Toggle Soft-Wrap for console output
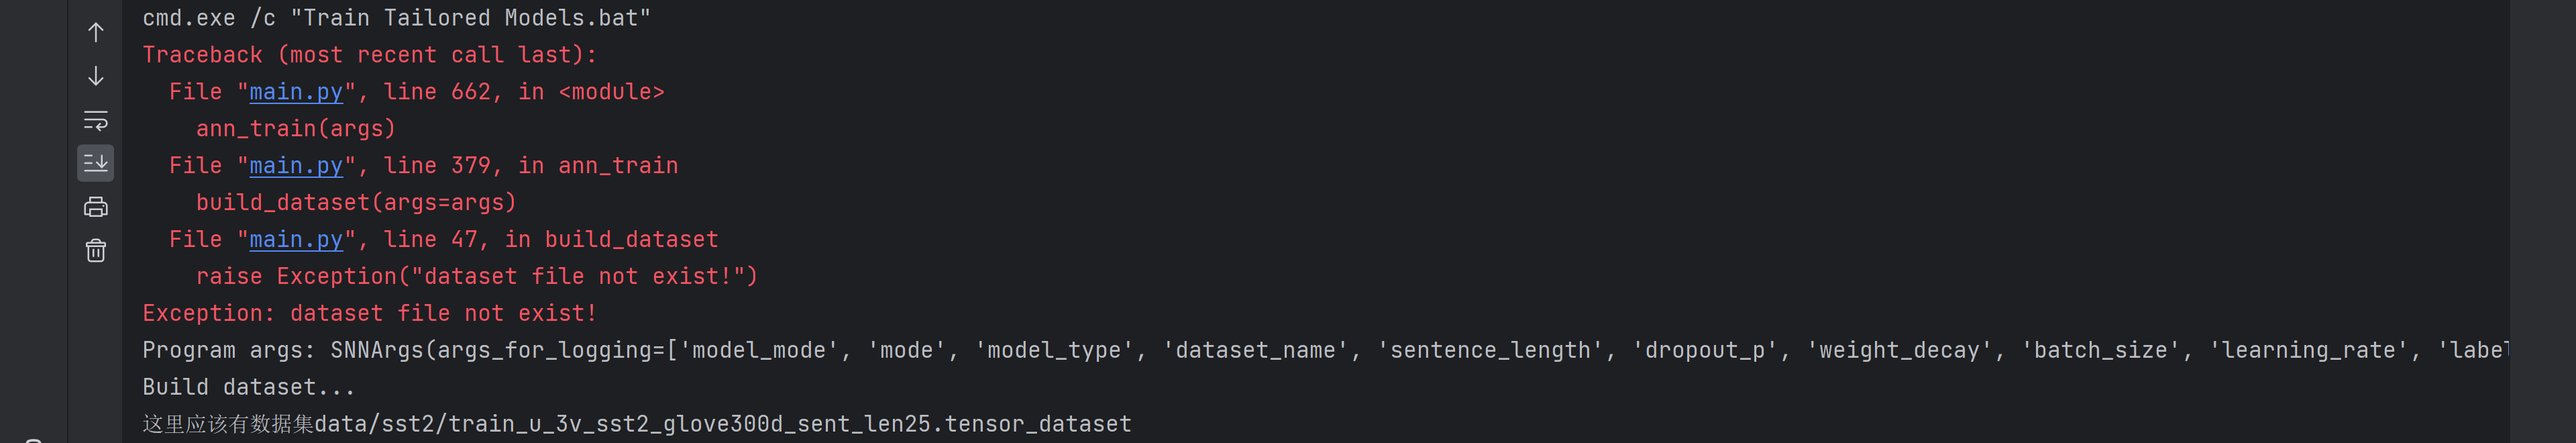The image size is (2576, 443). [96, 120]
